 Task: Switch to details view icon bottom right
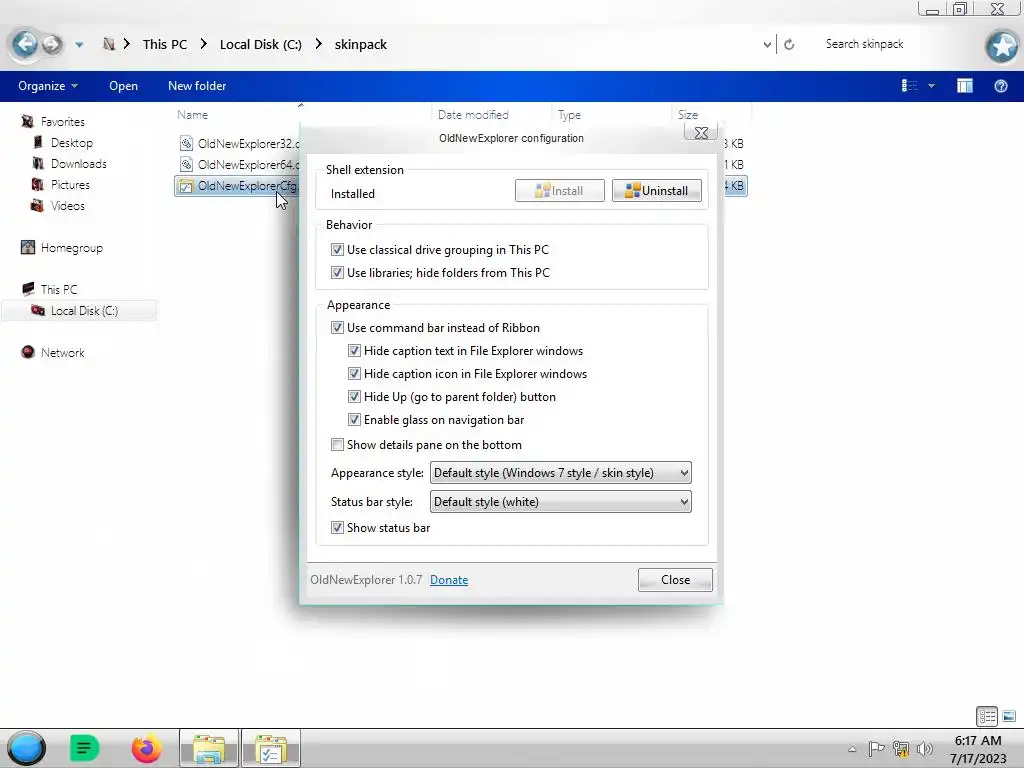[987, 716]
